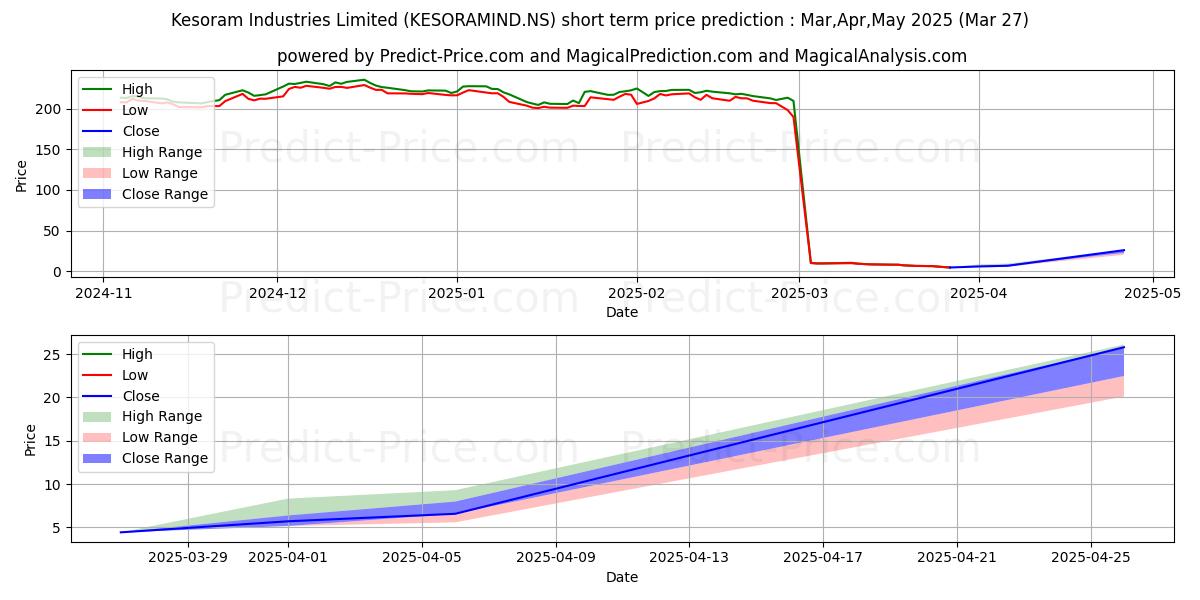This screenshot has width=1200, height=600.
Task: Click the 'powered by Predict-Price.com' subtitle text
Action: (x=621, y=56)
